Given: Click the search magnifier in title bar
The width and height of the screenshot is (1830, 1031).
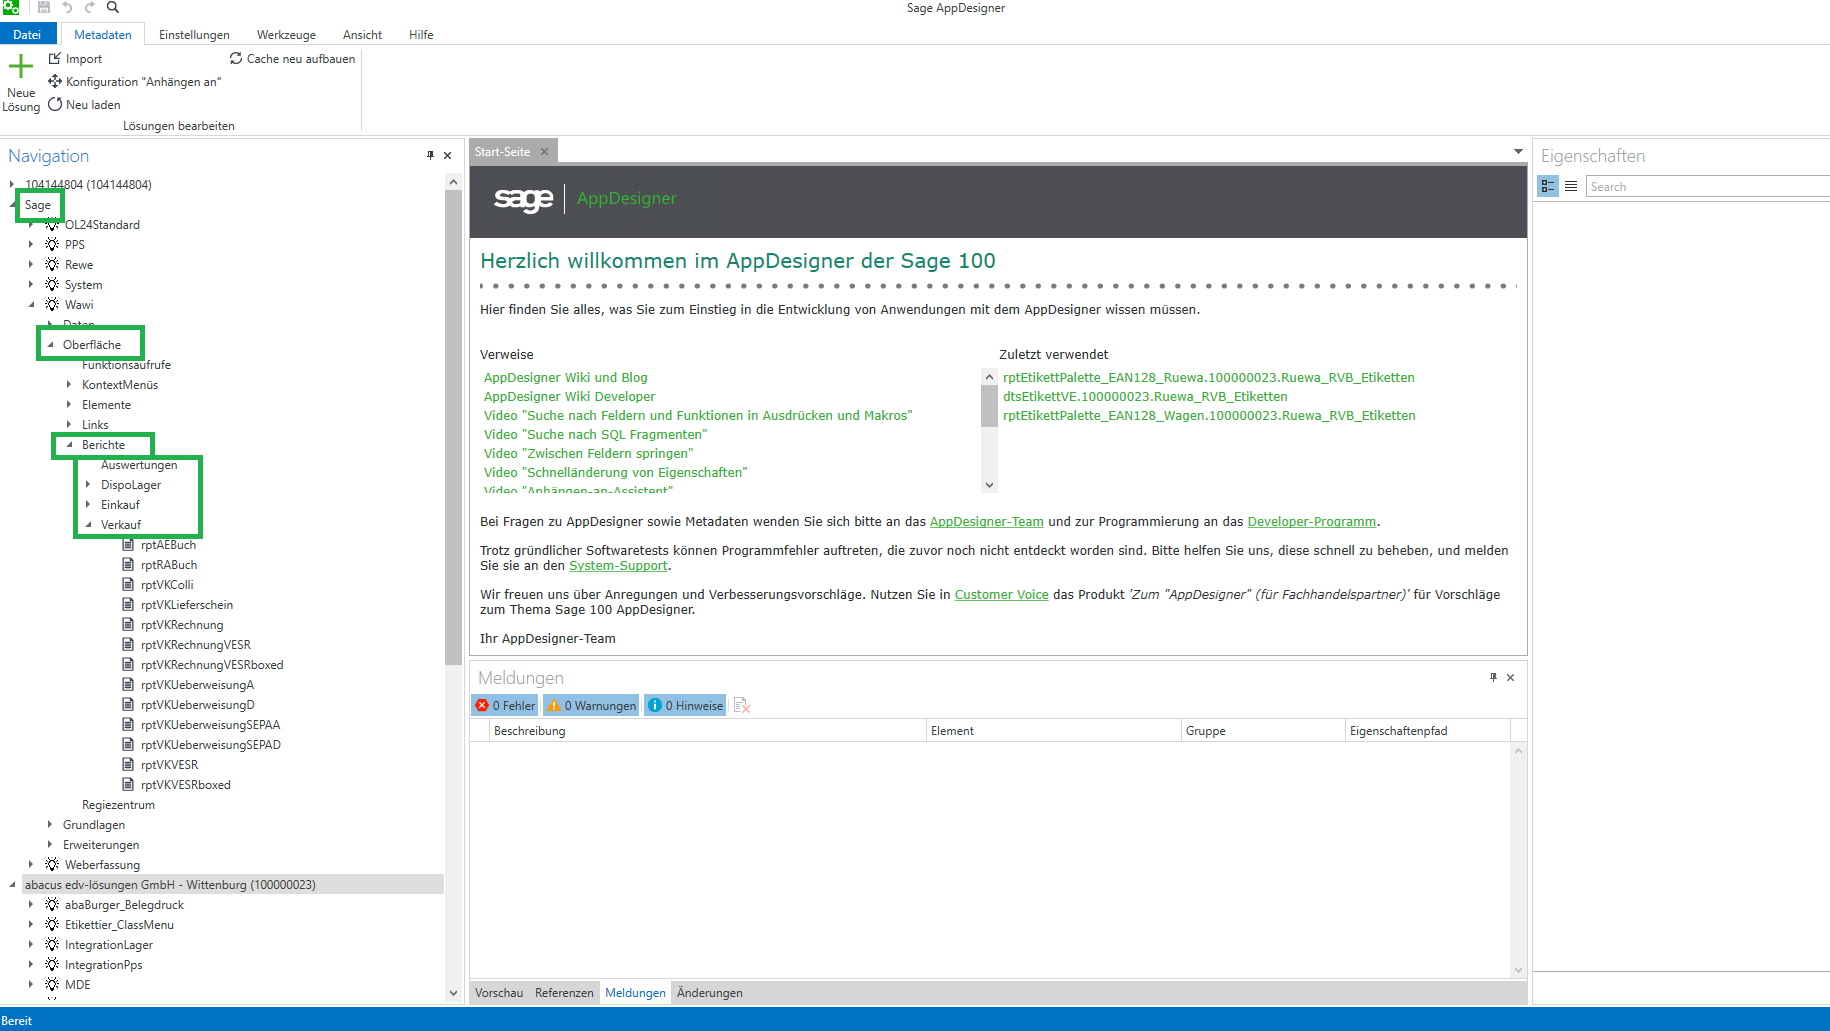Looking at the screenshot, I should (x=113, y=8).
